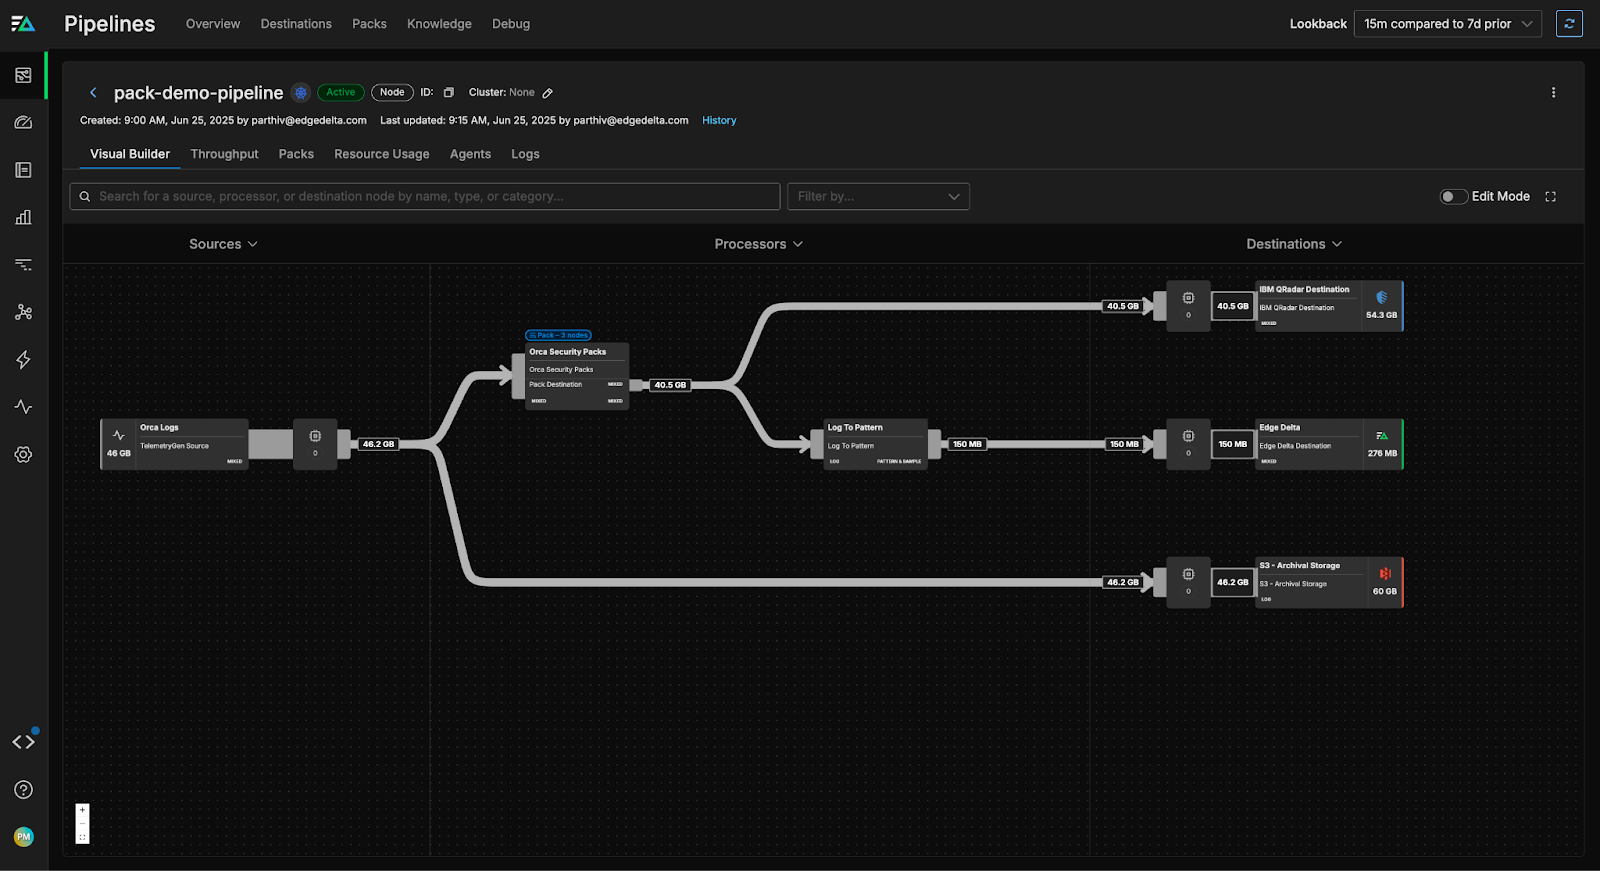Toggle Edit Mode switch on

click(x=1453, y=197)
